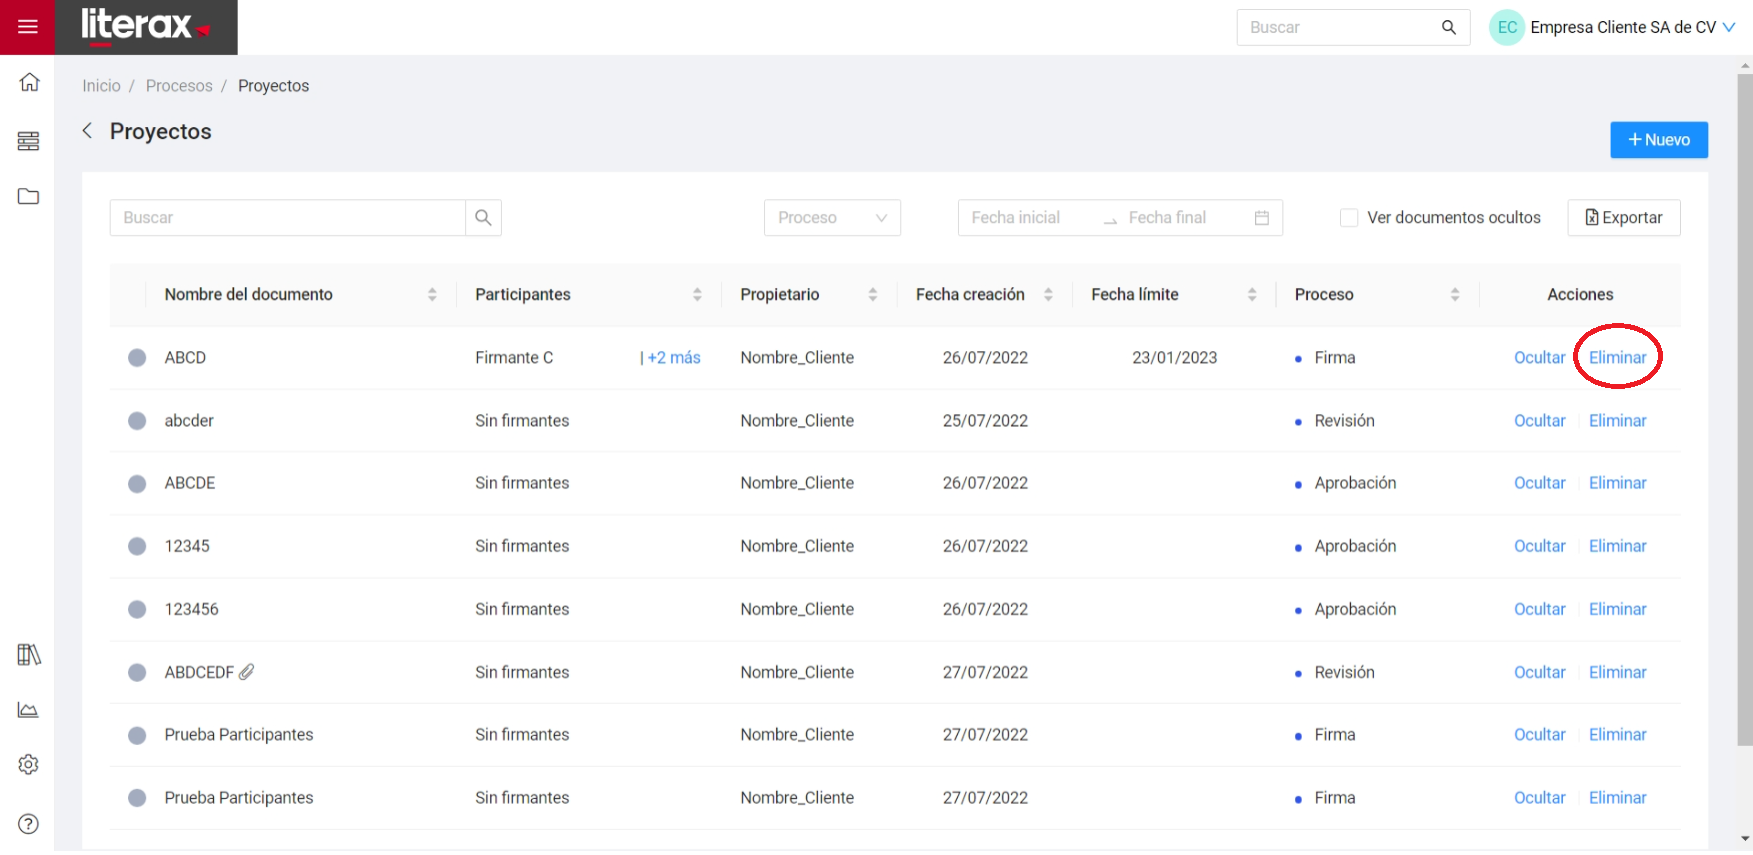1753x855 pixels.
Task: Click the EC user avatar
Action: [1507, 27]
